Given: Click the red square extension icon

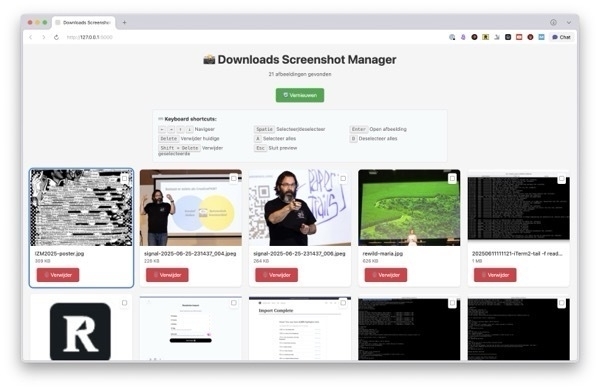Looking at the screenshot, I should [519, 37].
